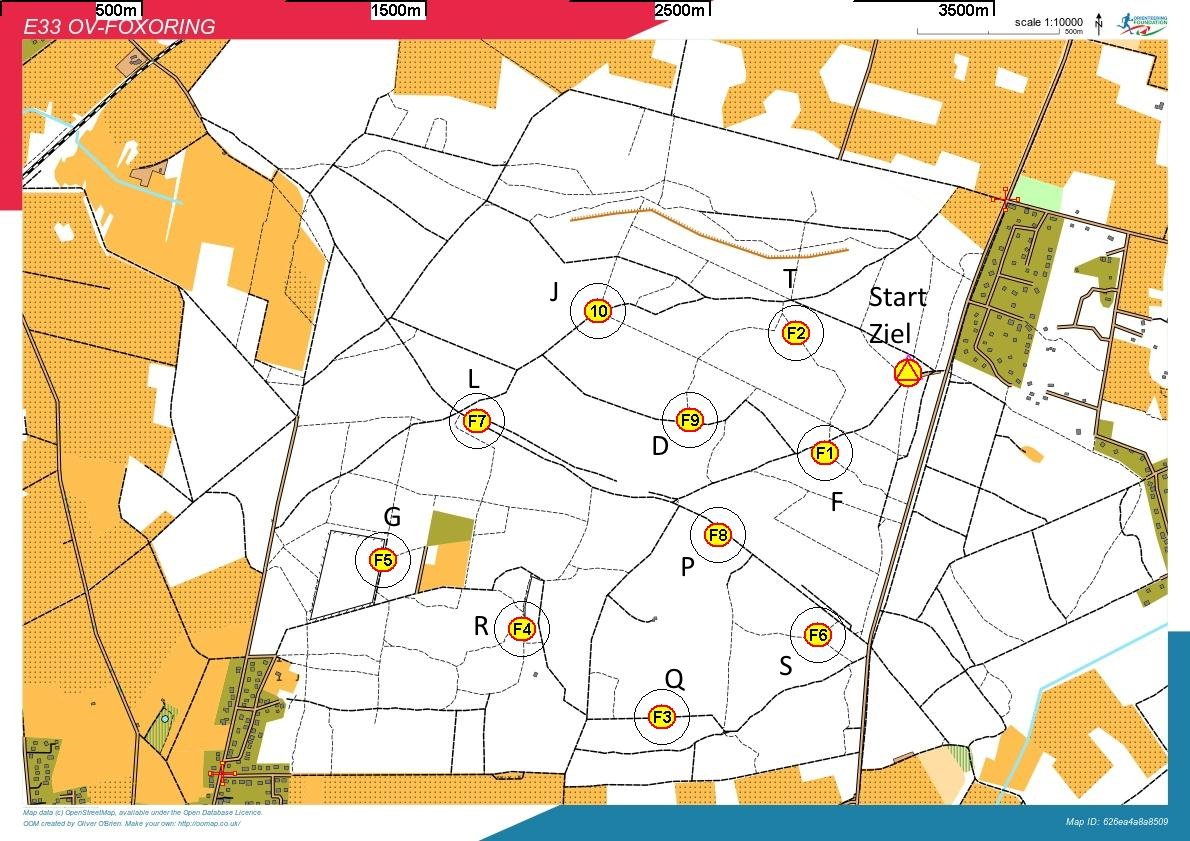Select the F2 control circle
The height and width of the screenshot is (841, 1190).
point(796,333)
